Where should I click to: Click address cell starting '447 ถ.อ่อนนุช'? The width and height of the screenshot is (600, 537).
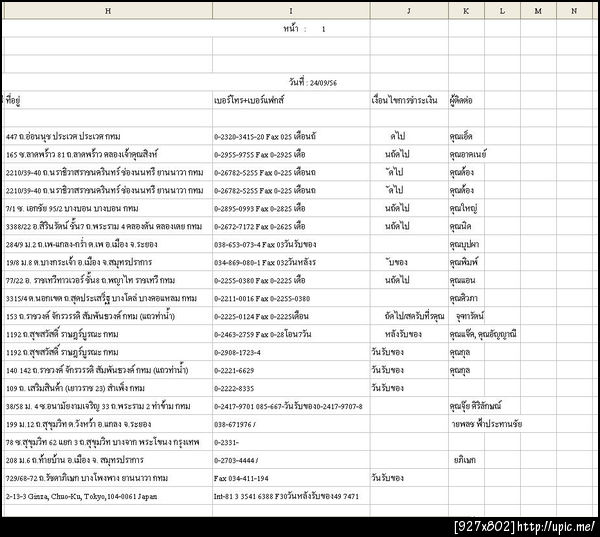click(108, 136)
